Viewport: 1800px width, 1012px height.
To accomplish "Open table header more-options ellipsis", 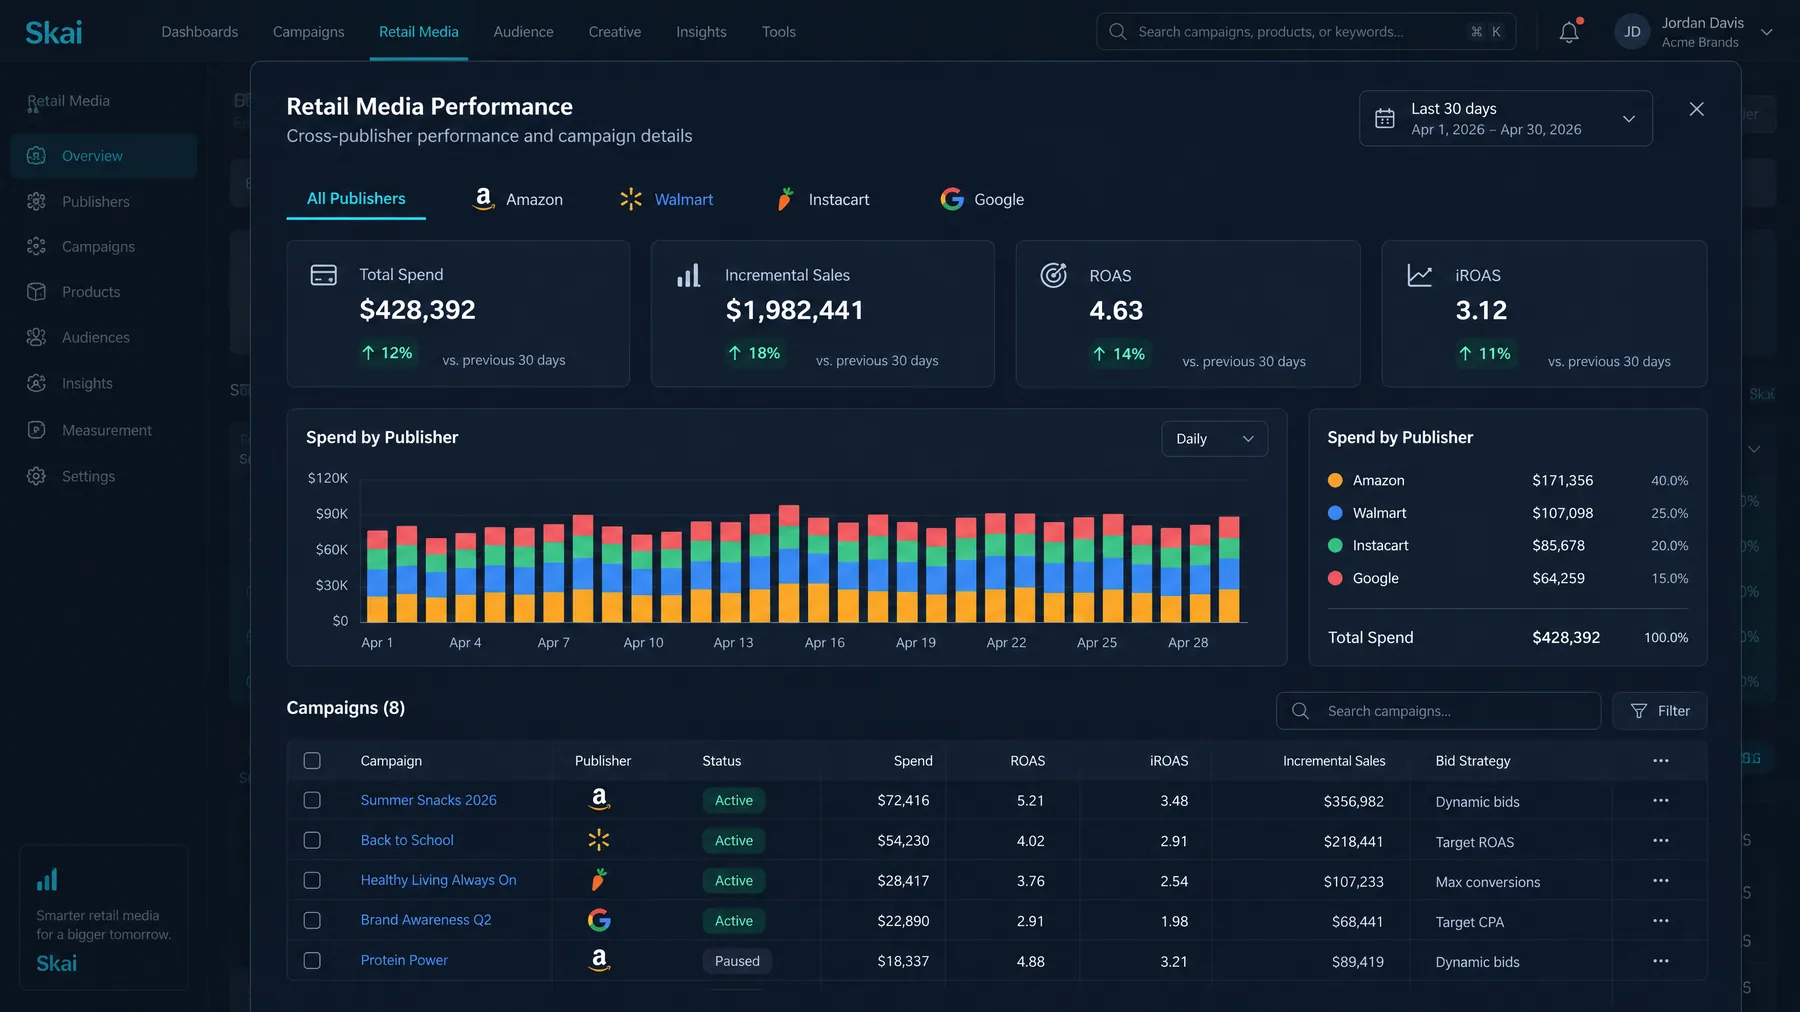I will 1661,761.
